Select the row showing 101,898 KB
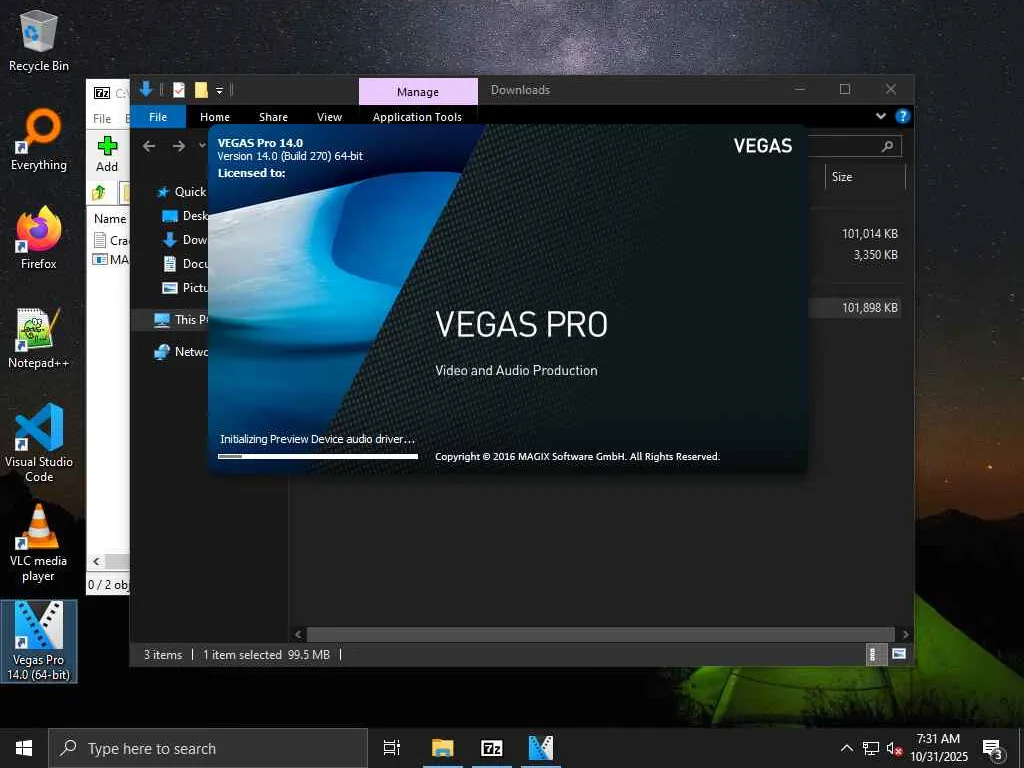This screenshot has height=768, width=1024. 856,308
